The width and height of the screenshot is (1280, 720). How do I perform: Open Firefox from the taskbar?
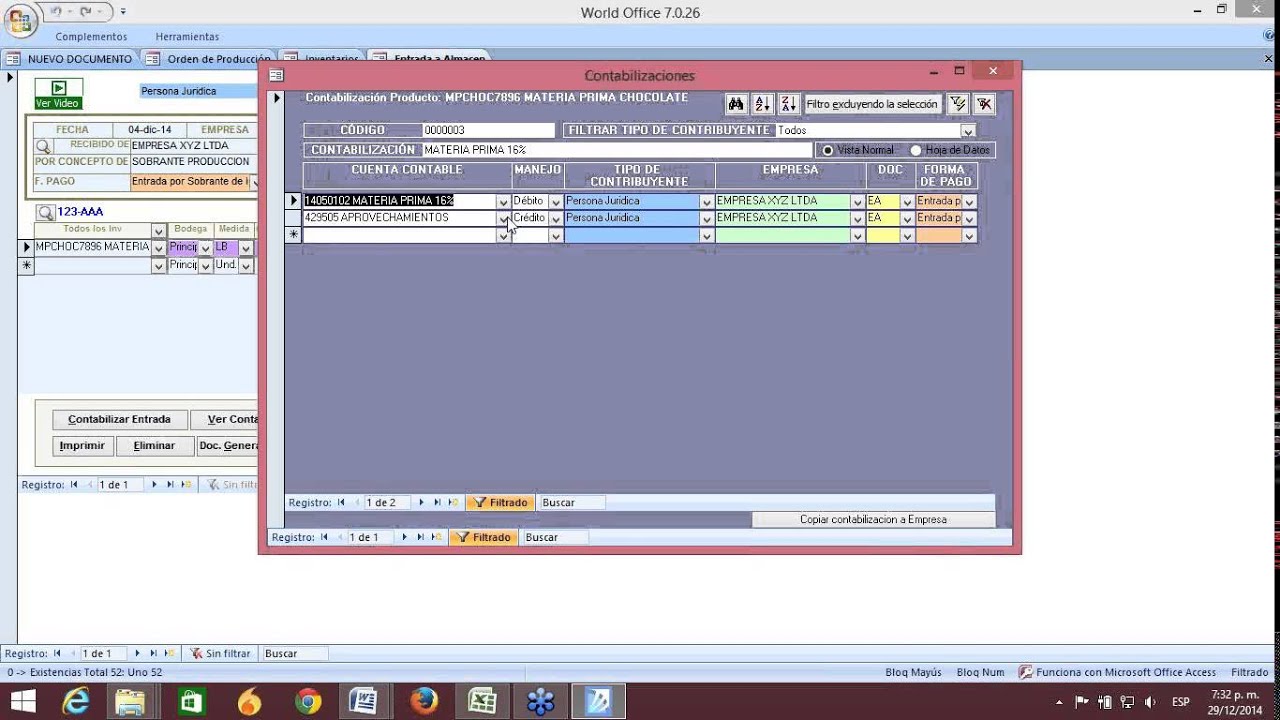tap(424, 702)
